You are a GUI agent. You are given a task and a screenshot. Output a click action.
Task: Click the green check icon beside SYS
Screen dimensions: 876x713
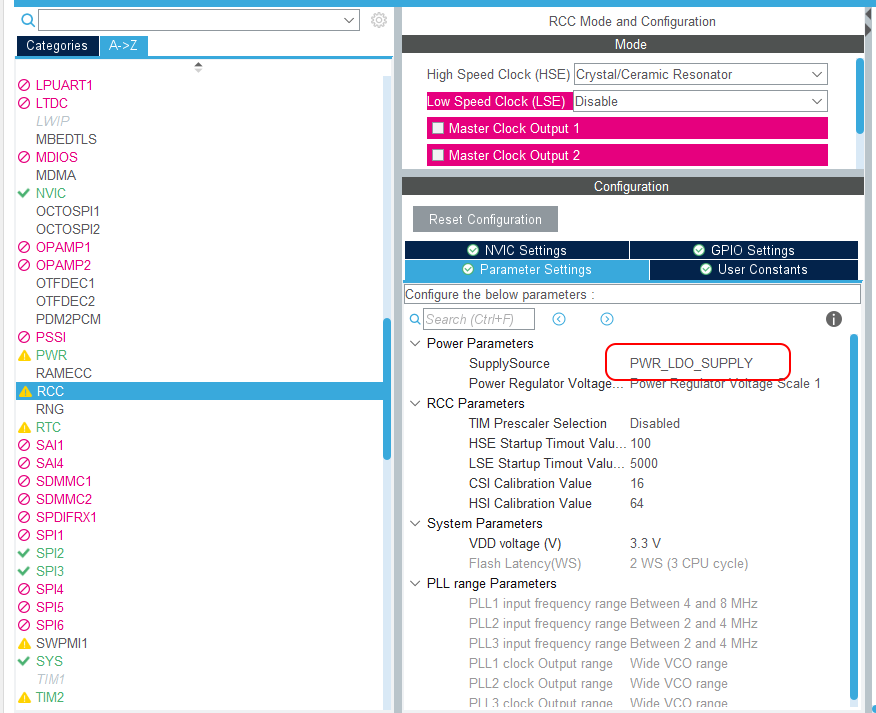click(23, 661)
